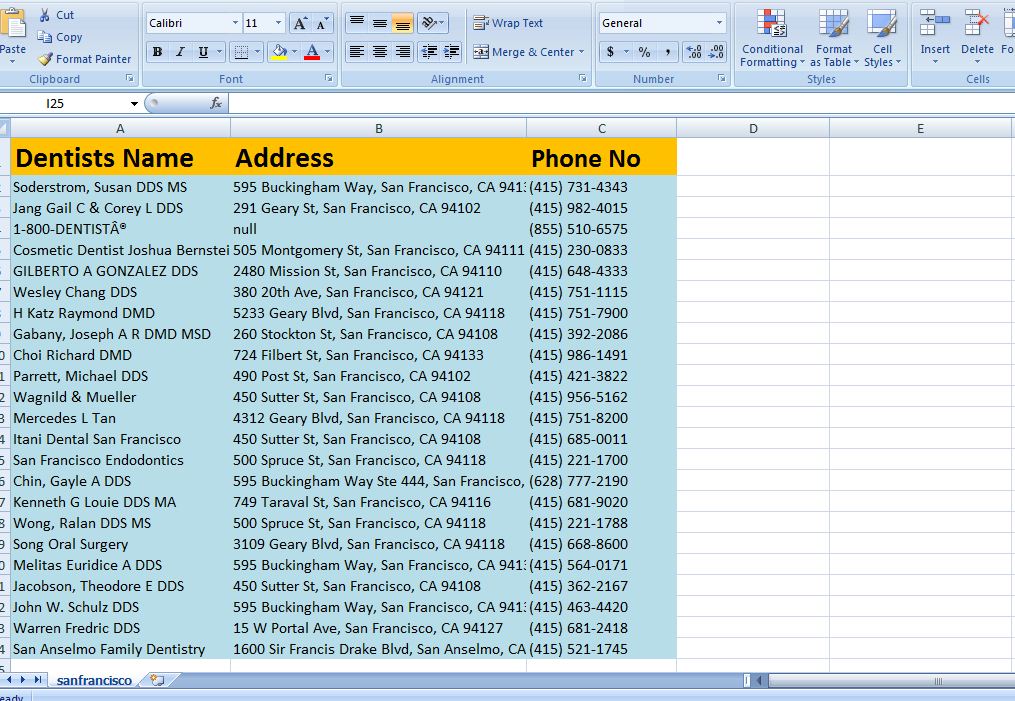This screenshot has width=1015, height=701.
Task: Apply bold formatting with the Bold icon
Action: (157, 50)
